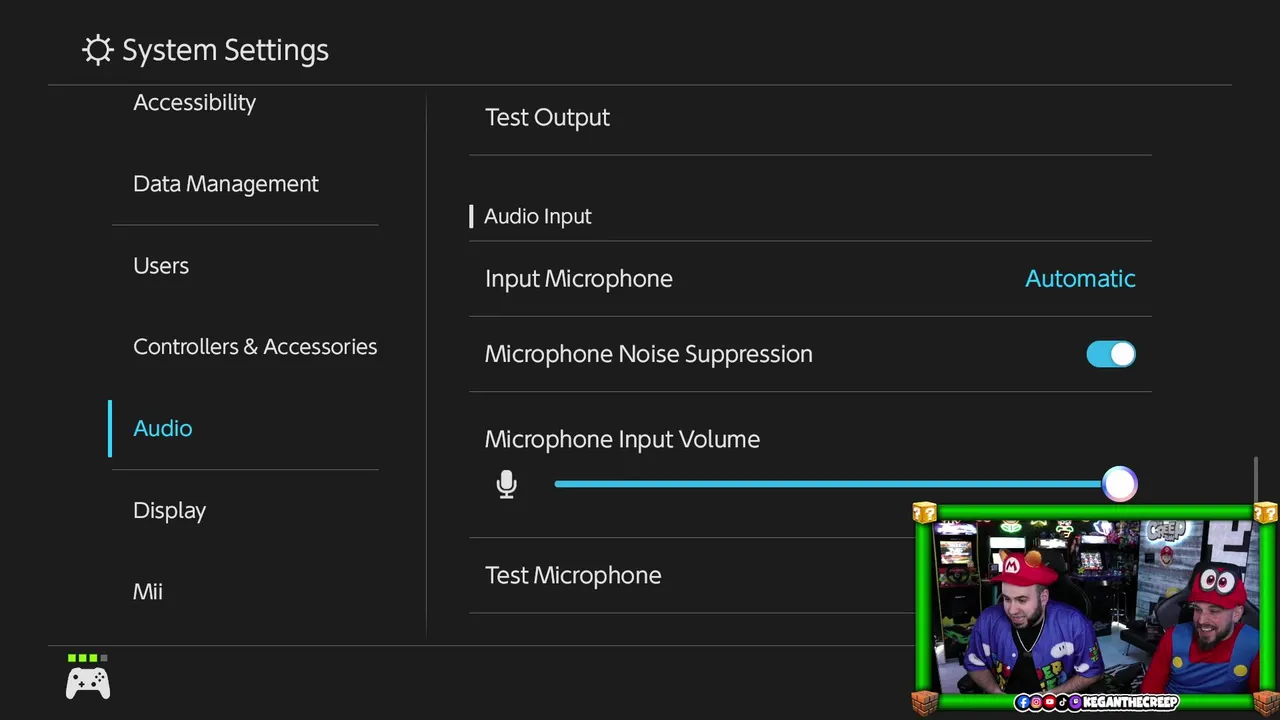Screen dimensions: 1280x720
Task: Open the Audio settings category
Action: point(162,428)
